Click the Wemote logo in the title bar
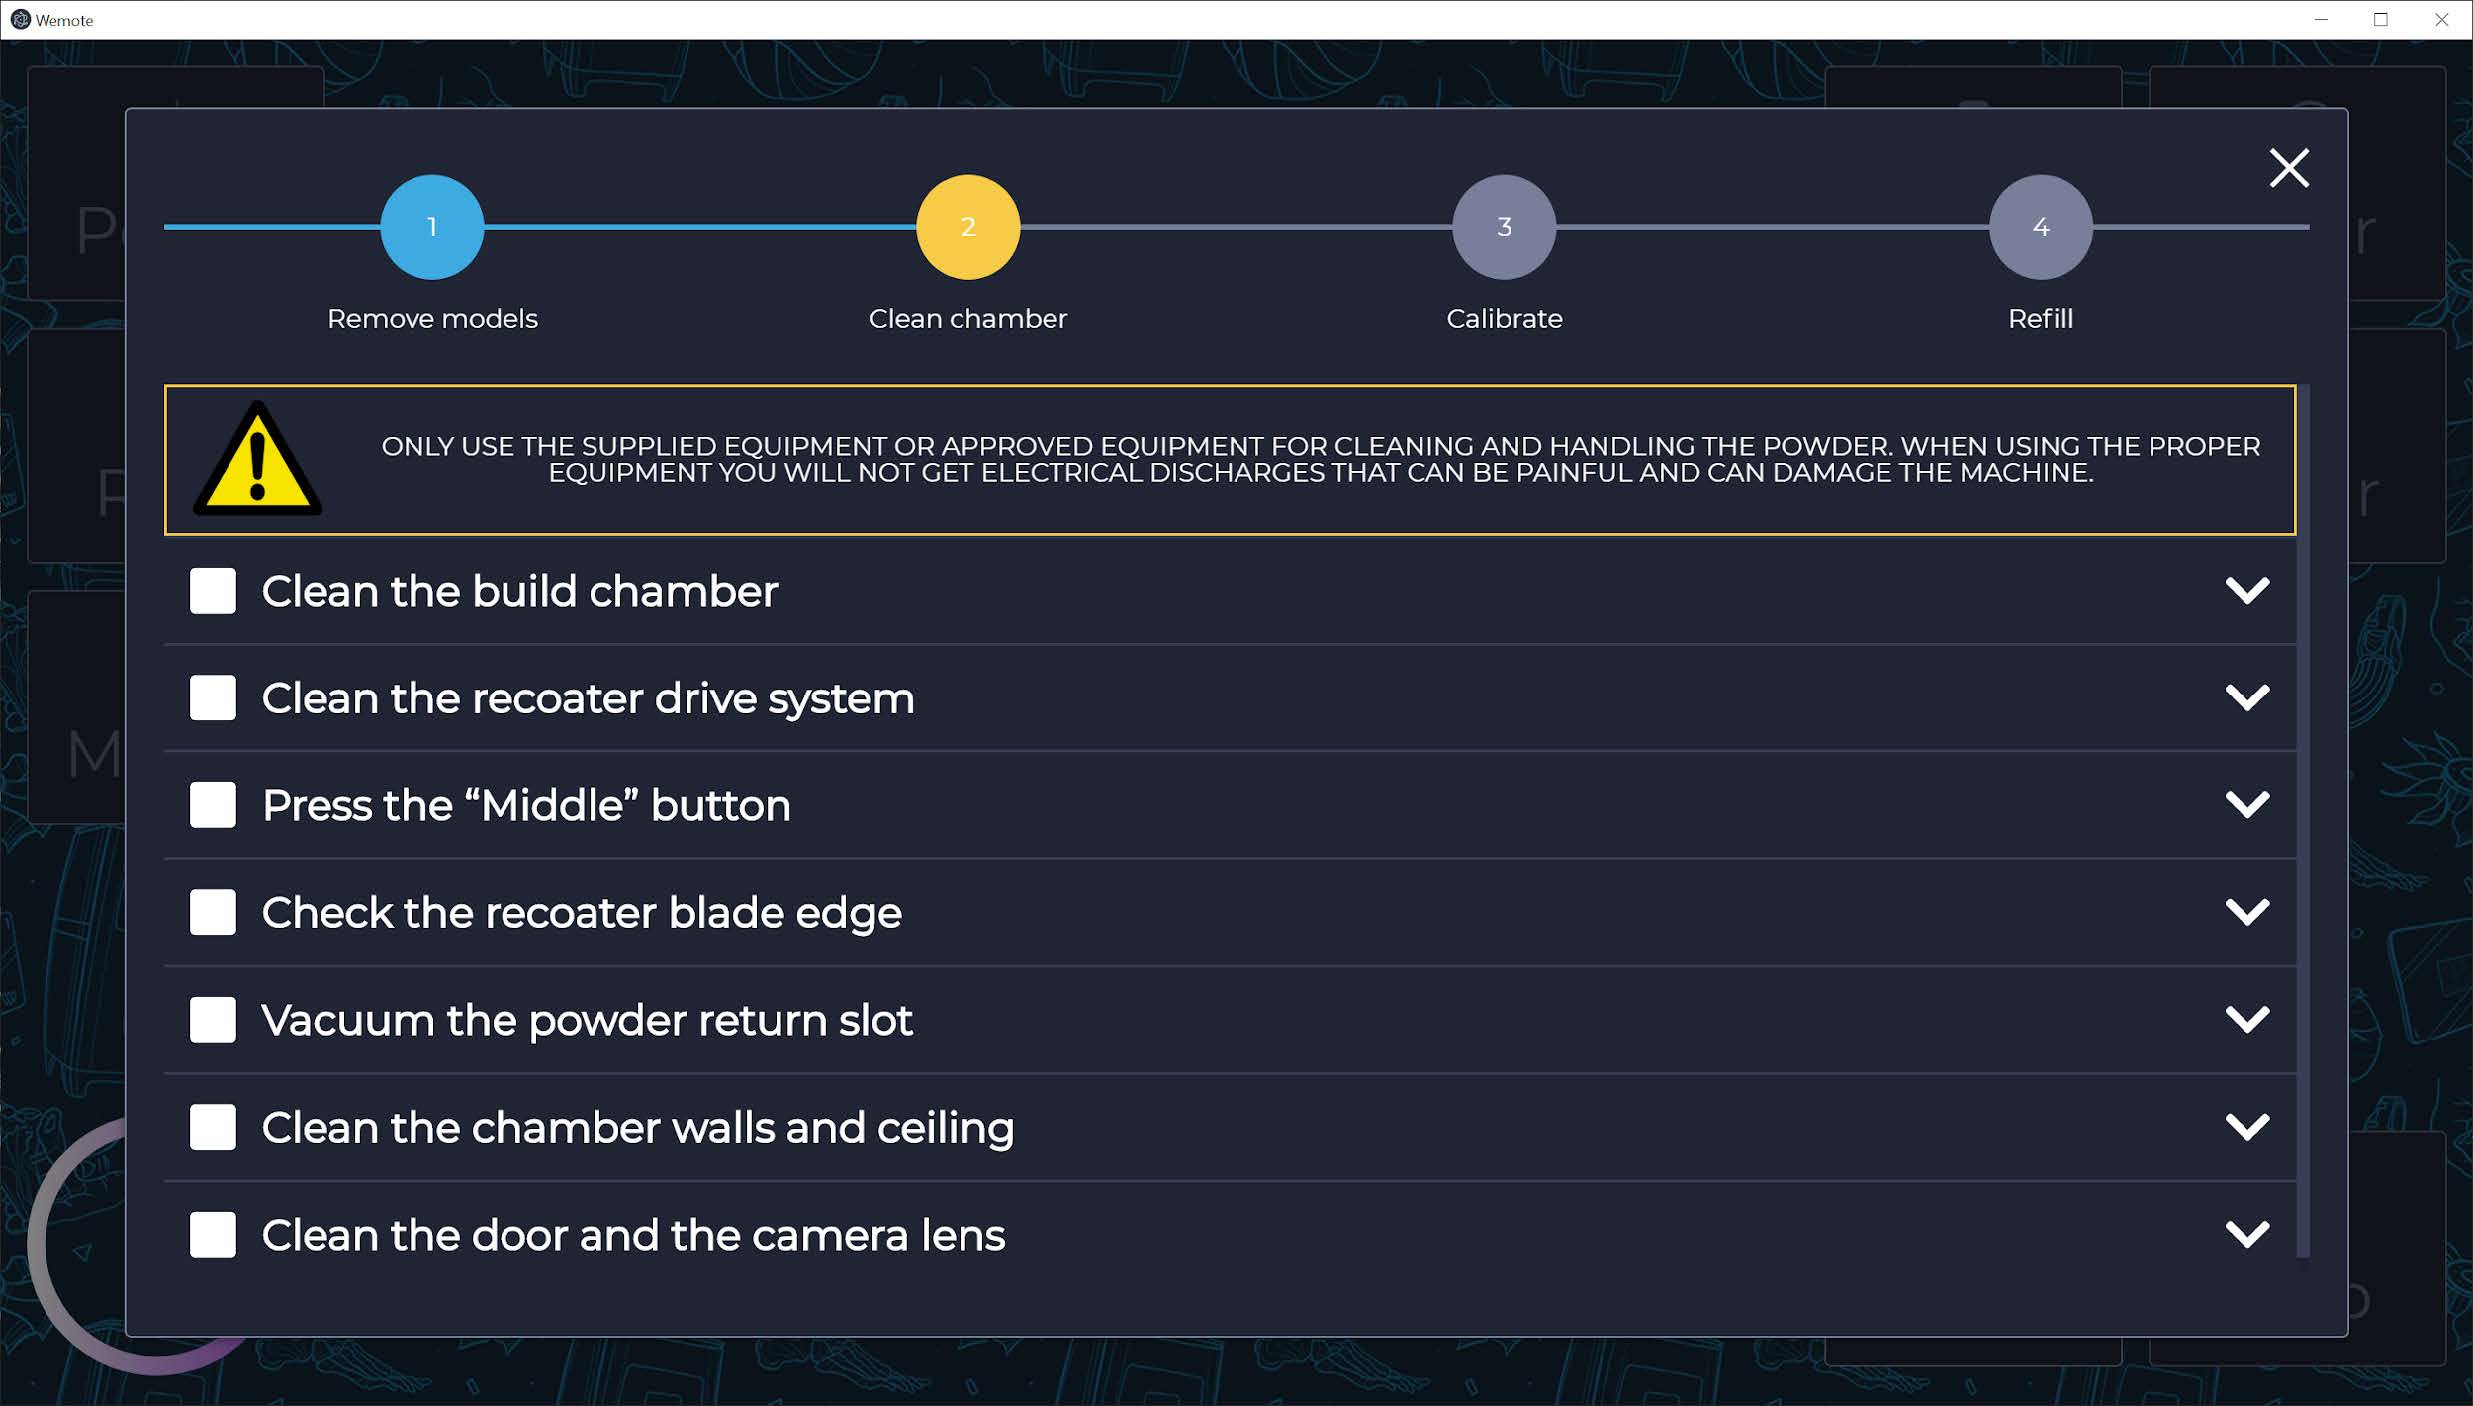The height and width of the screenshot is (1406, 2473). click(x=20, y=19)
